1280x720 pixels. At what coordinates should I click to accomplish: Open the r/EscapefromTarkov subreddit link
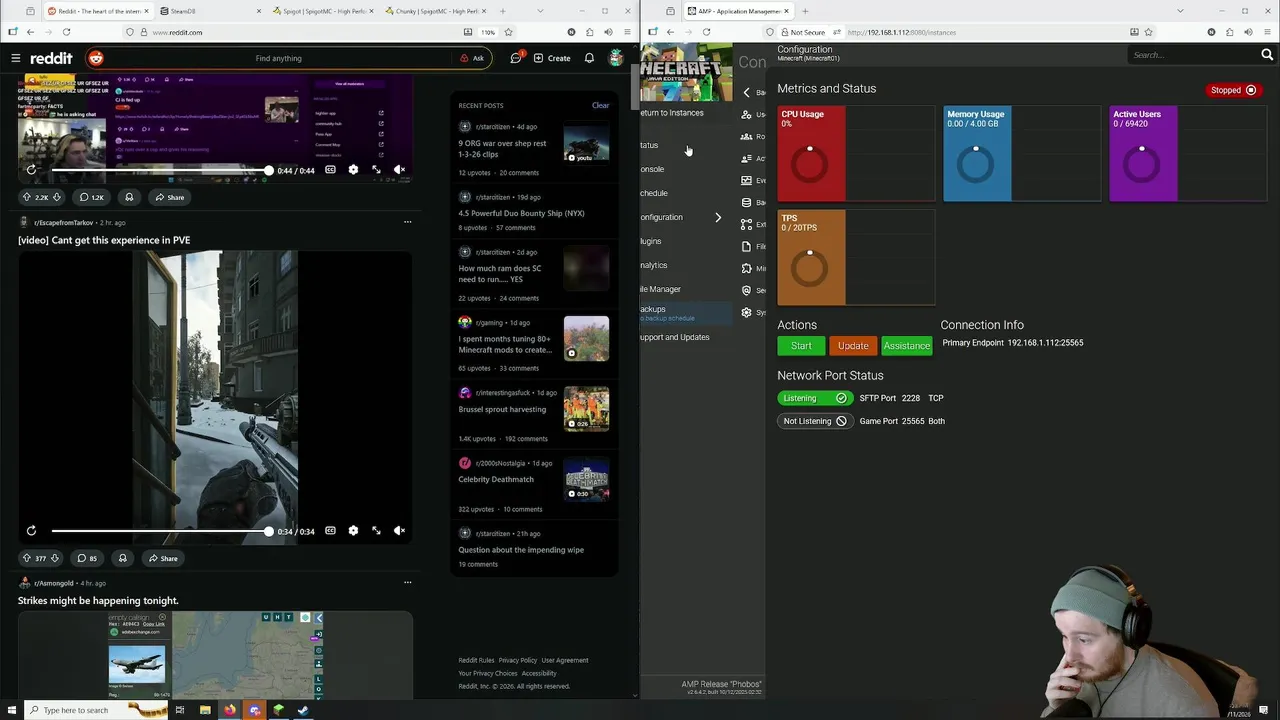63,222
